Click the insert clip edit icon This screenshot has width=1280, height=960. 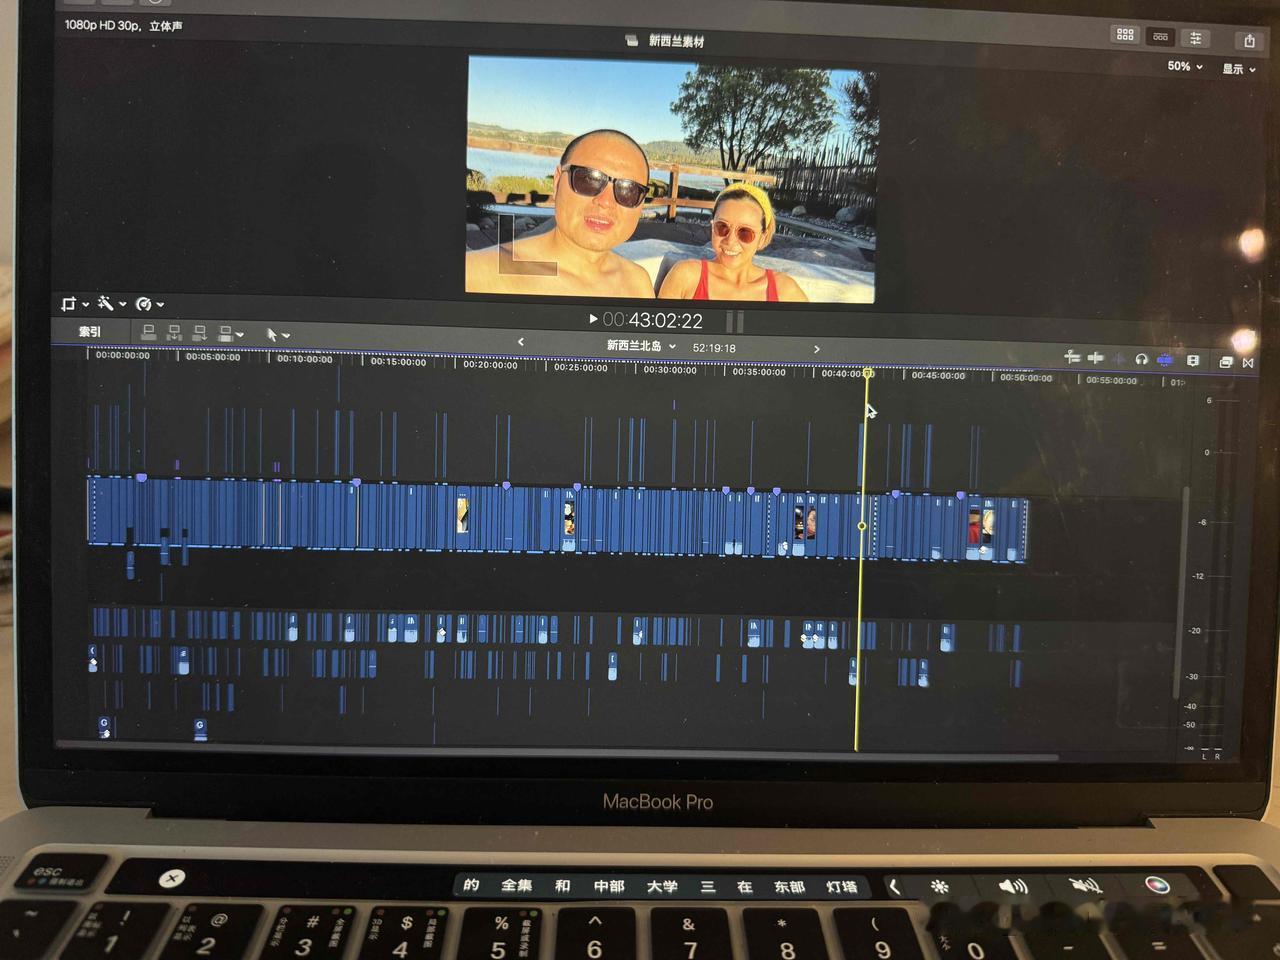(174, 333)
